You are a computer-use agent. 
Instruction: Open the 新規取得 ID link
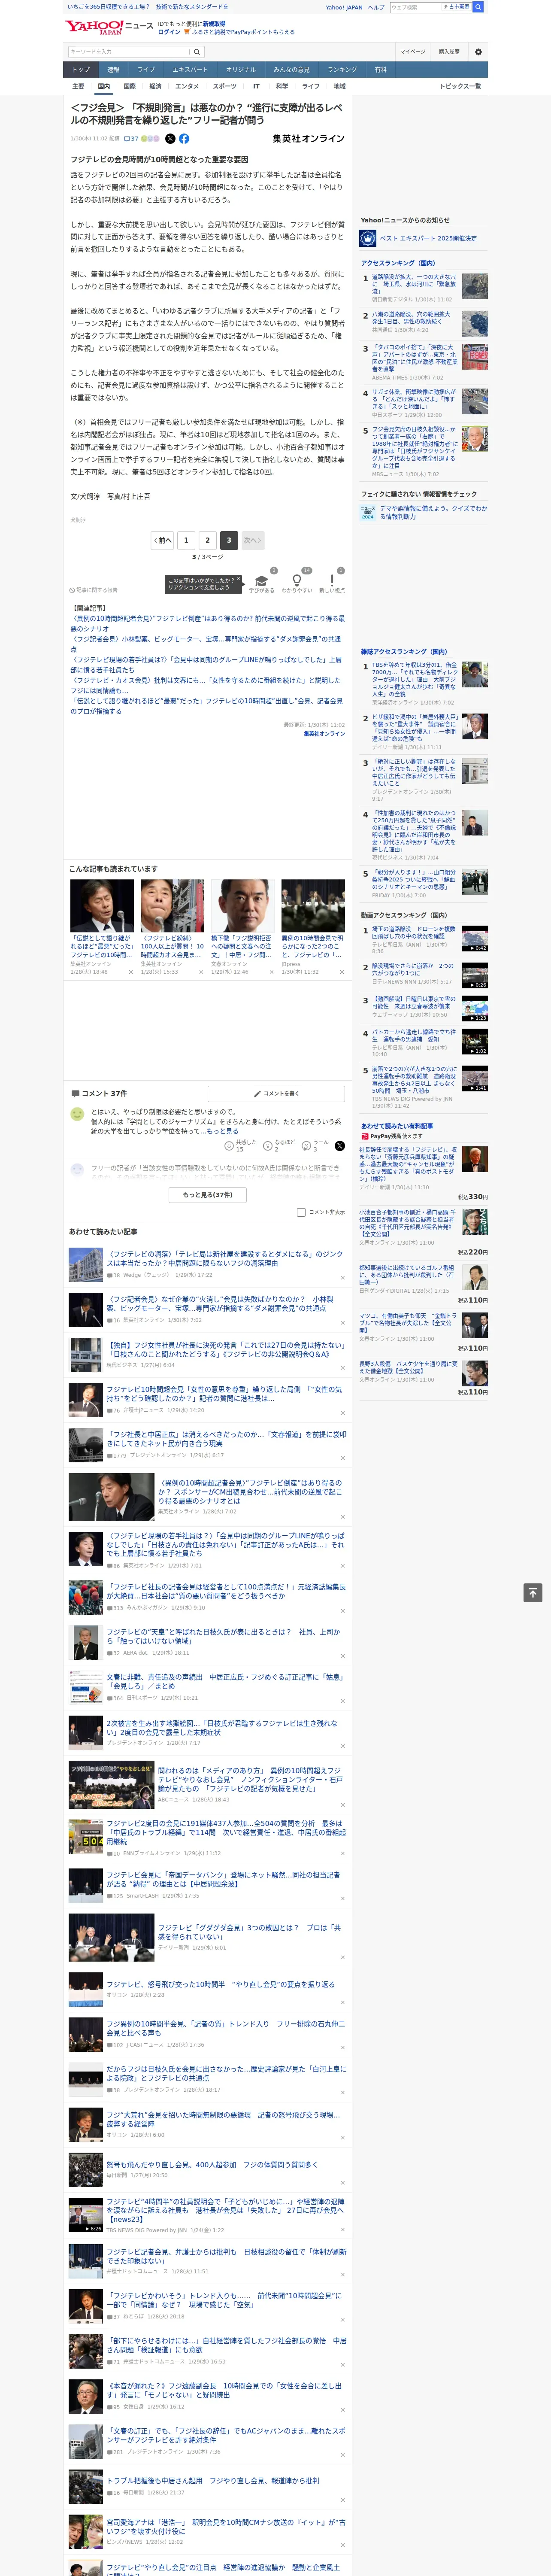tap(214, 24)
